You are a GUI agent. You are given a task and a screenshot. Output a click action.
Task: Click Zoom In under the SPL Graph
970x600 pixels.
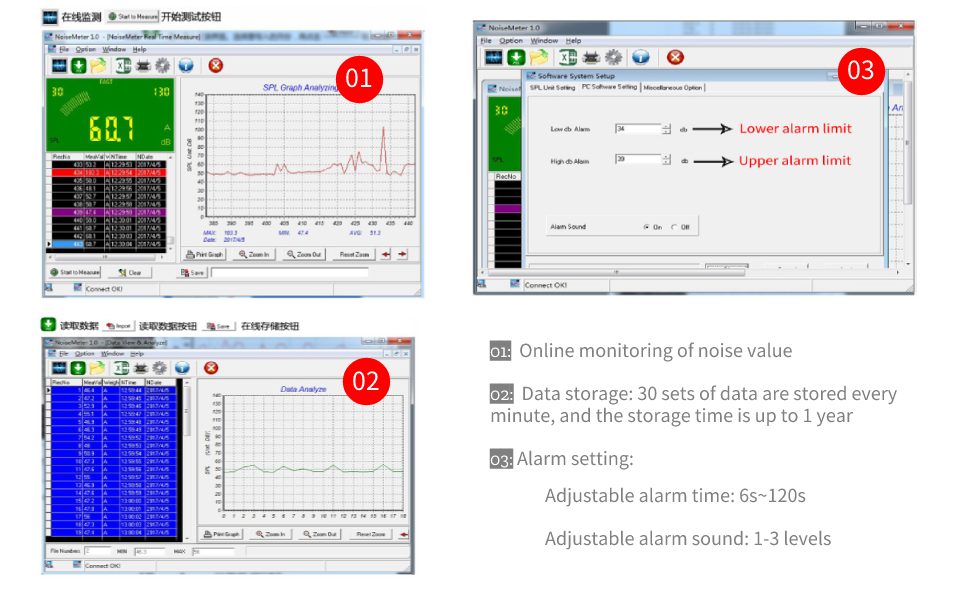pyautogui.click(x=254, y=254)
